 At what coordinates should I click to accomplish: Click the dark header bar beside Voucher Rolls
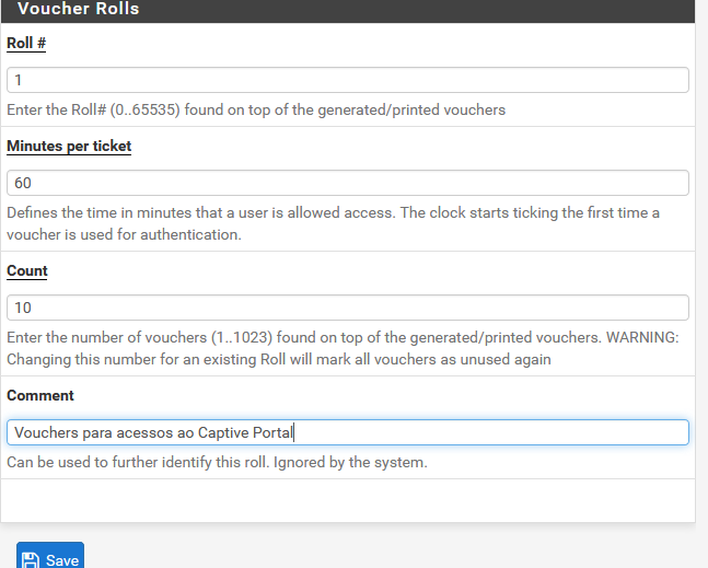tap(415, 9)
